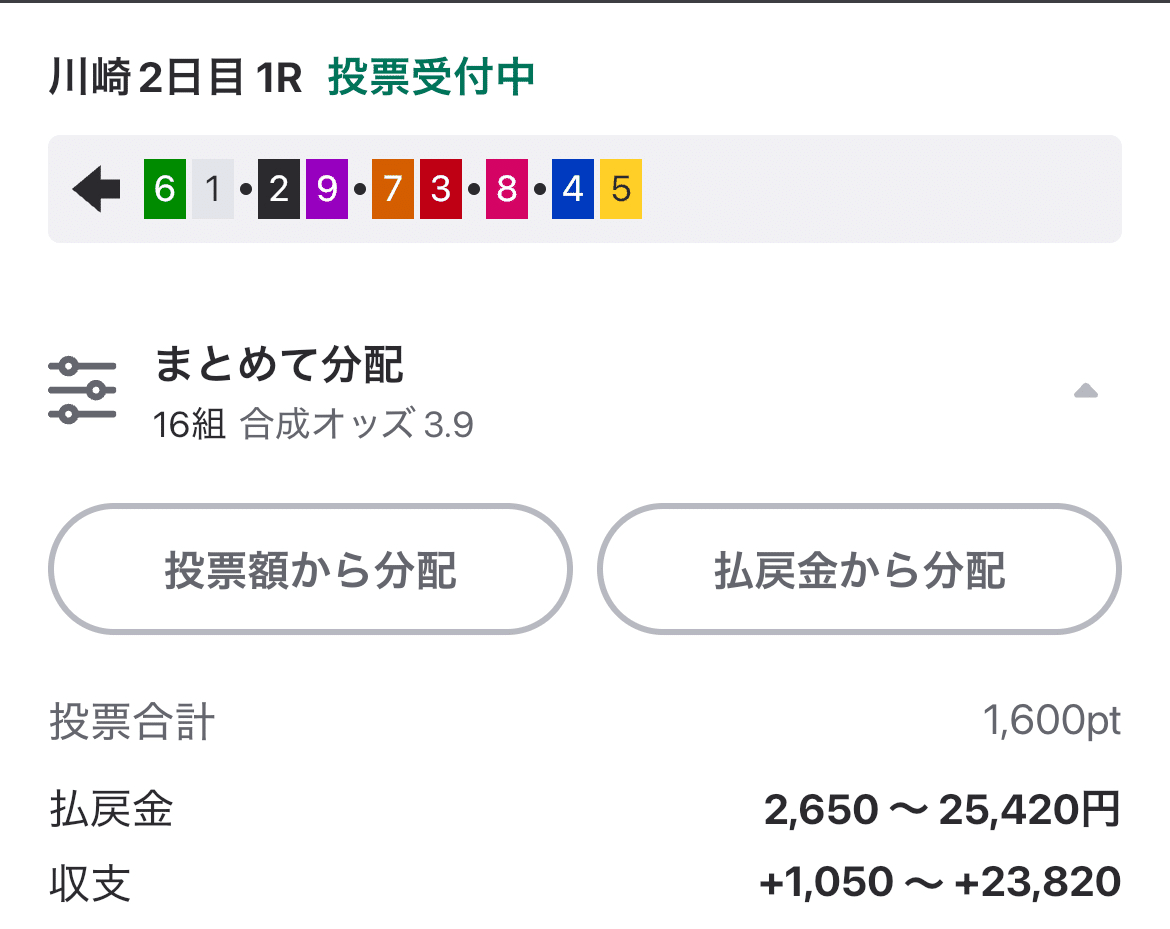The width and height of the screenshot is (1170, 929).
Task: Select the orange number 7 badge
Action: [x=392, y=189]
